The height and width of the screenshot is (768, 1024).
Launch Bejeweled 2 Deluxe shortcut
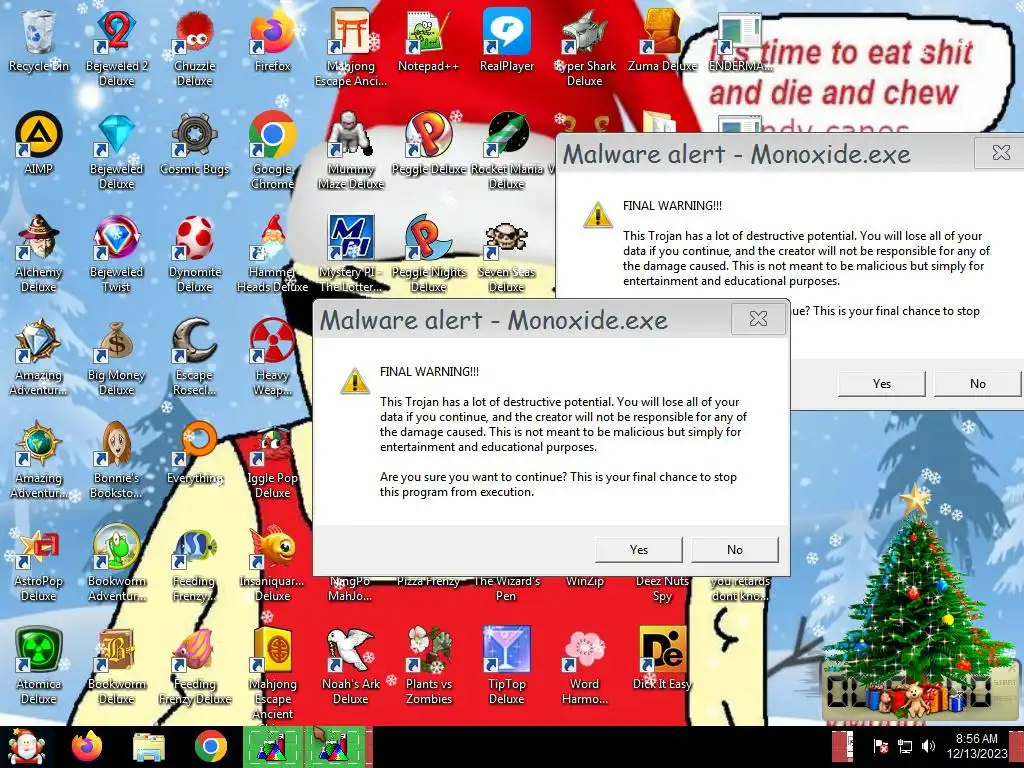point(116,47)
